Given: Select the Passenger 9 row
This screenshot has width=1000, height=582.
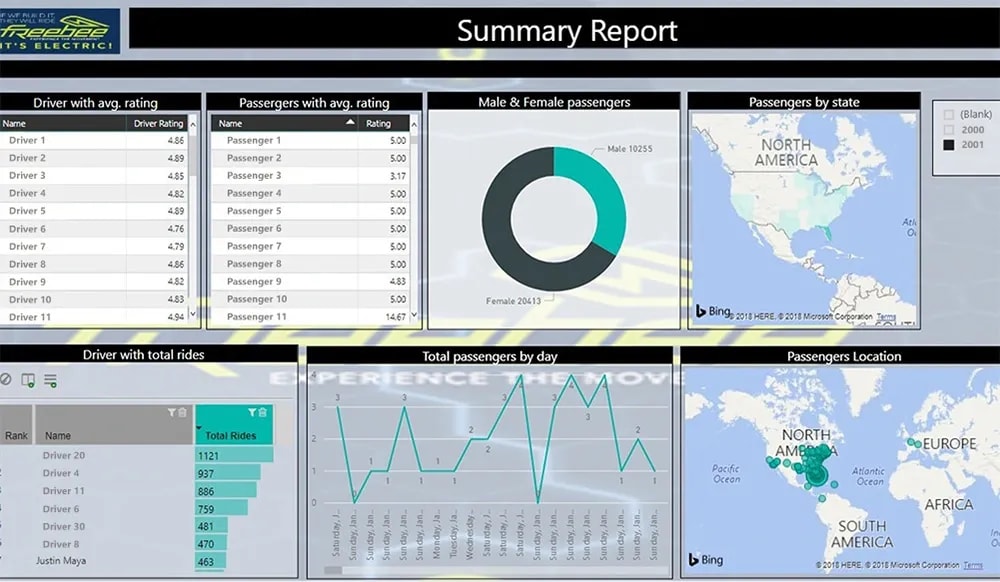Looking at the screenshot, I should tap(310, 281).
